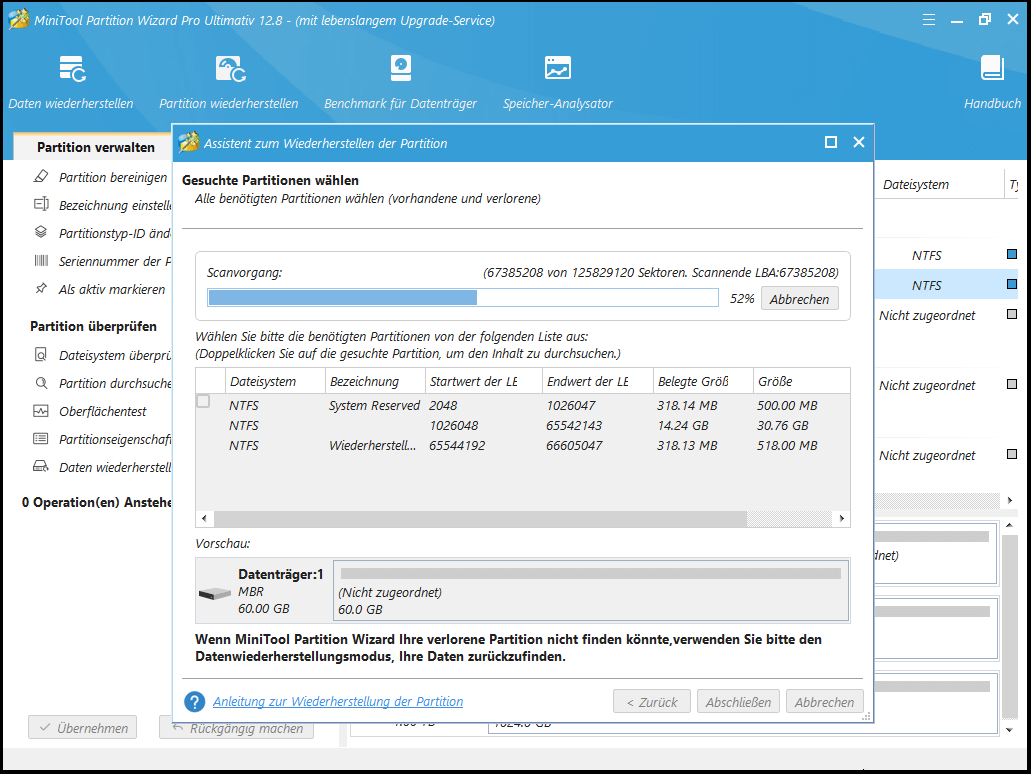Image resolution: width=1031 pixels, height=774 pixels.
Task: Launch Benchmark für Datenträger
Action: [x=400, y=83]
